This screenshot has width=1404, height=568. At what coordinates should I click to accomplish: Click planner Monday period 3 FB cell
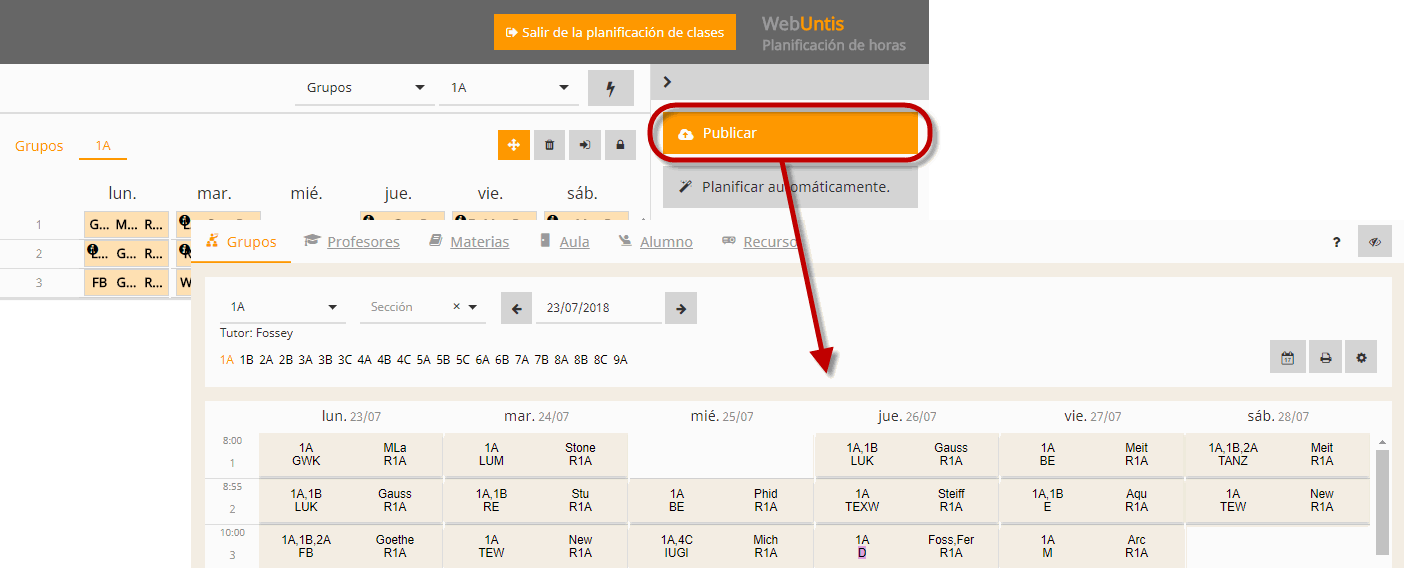[127, 283]
